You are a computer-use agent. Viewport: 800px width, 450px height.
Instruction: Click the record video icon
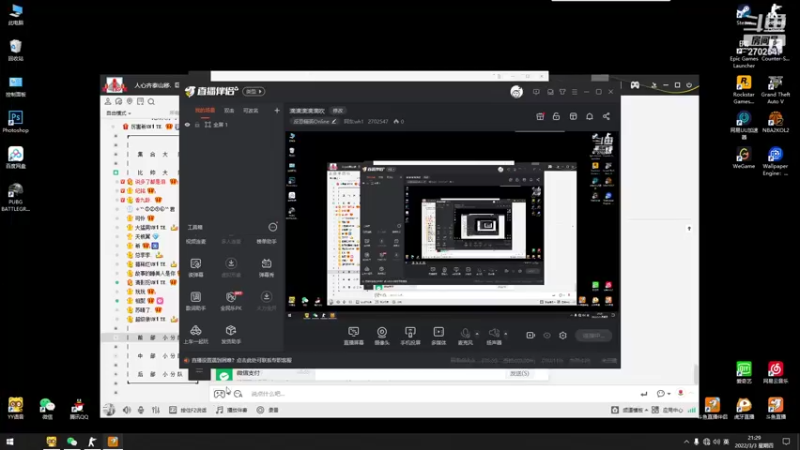(x=531, y=335)
